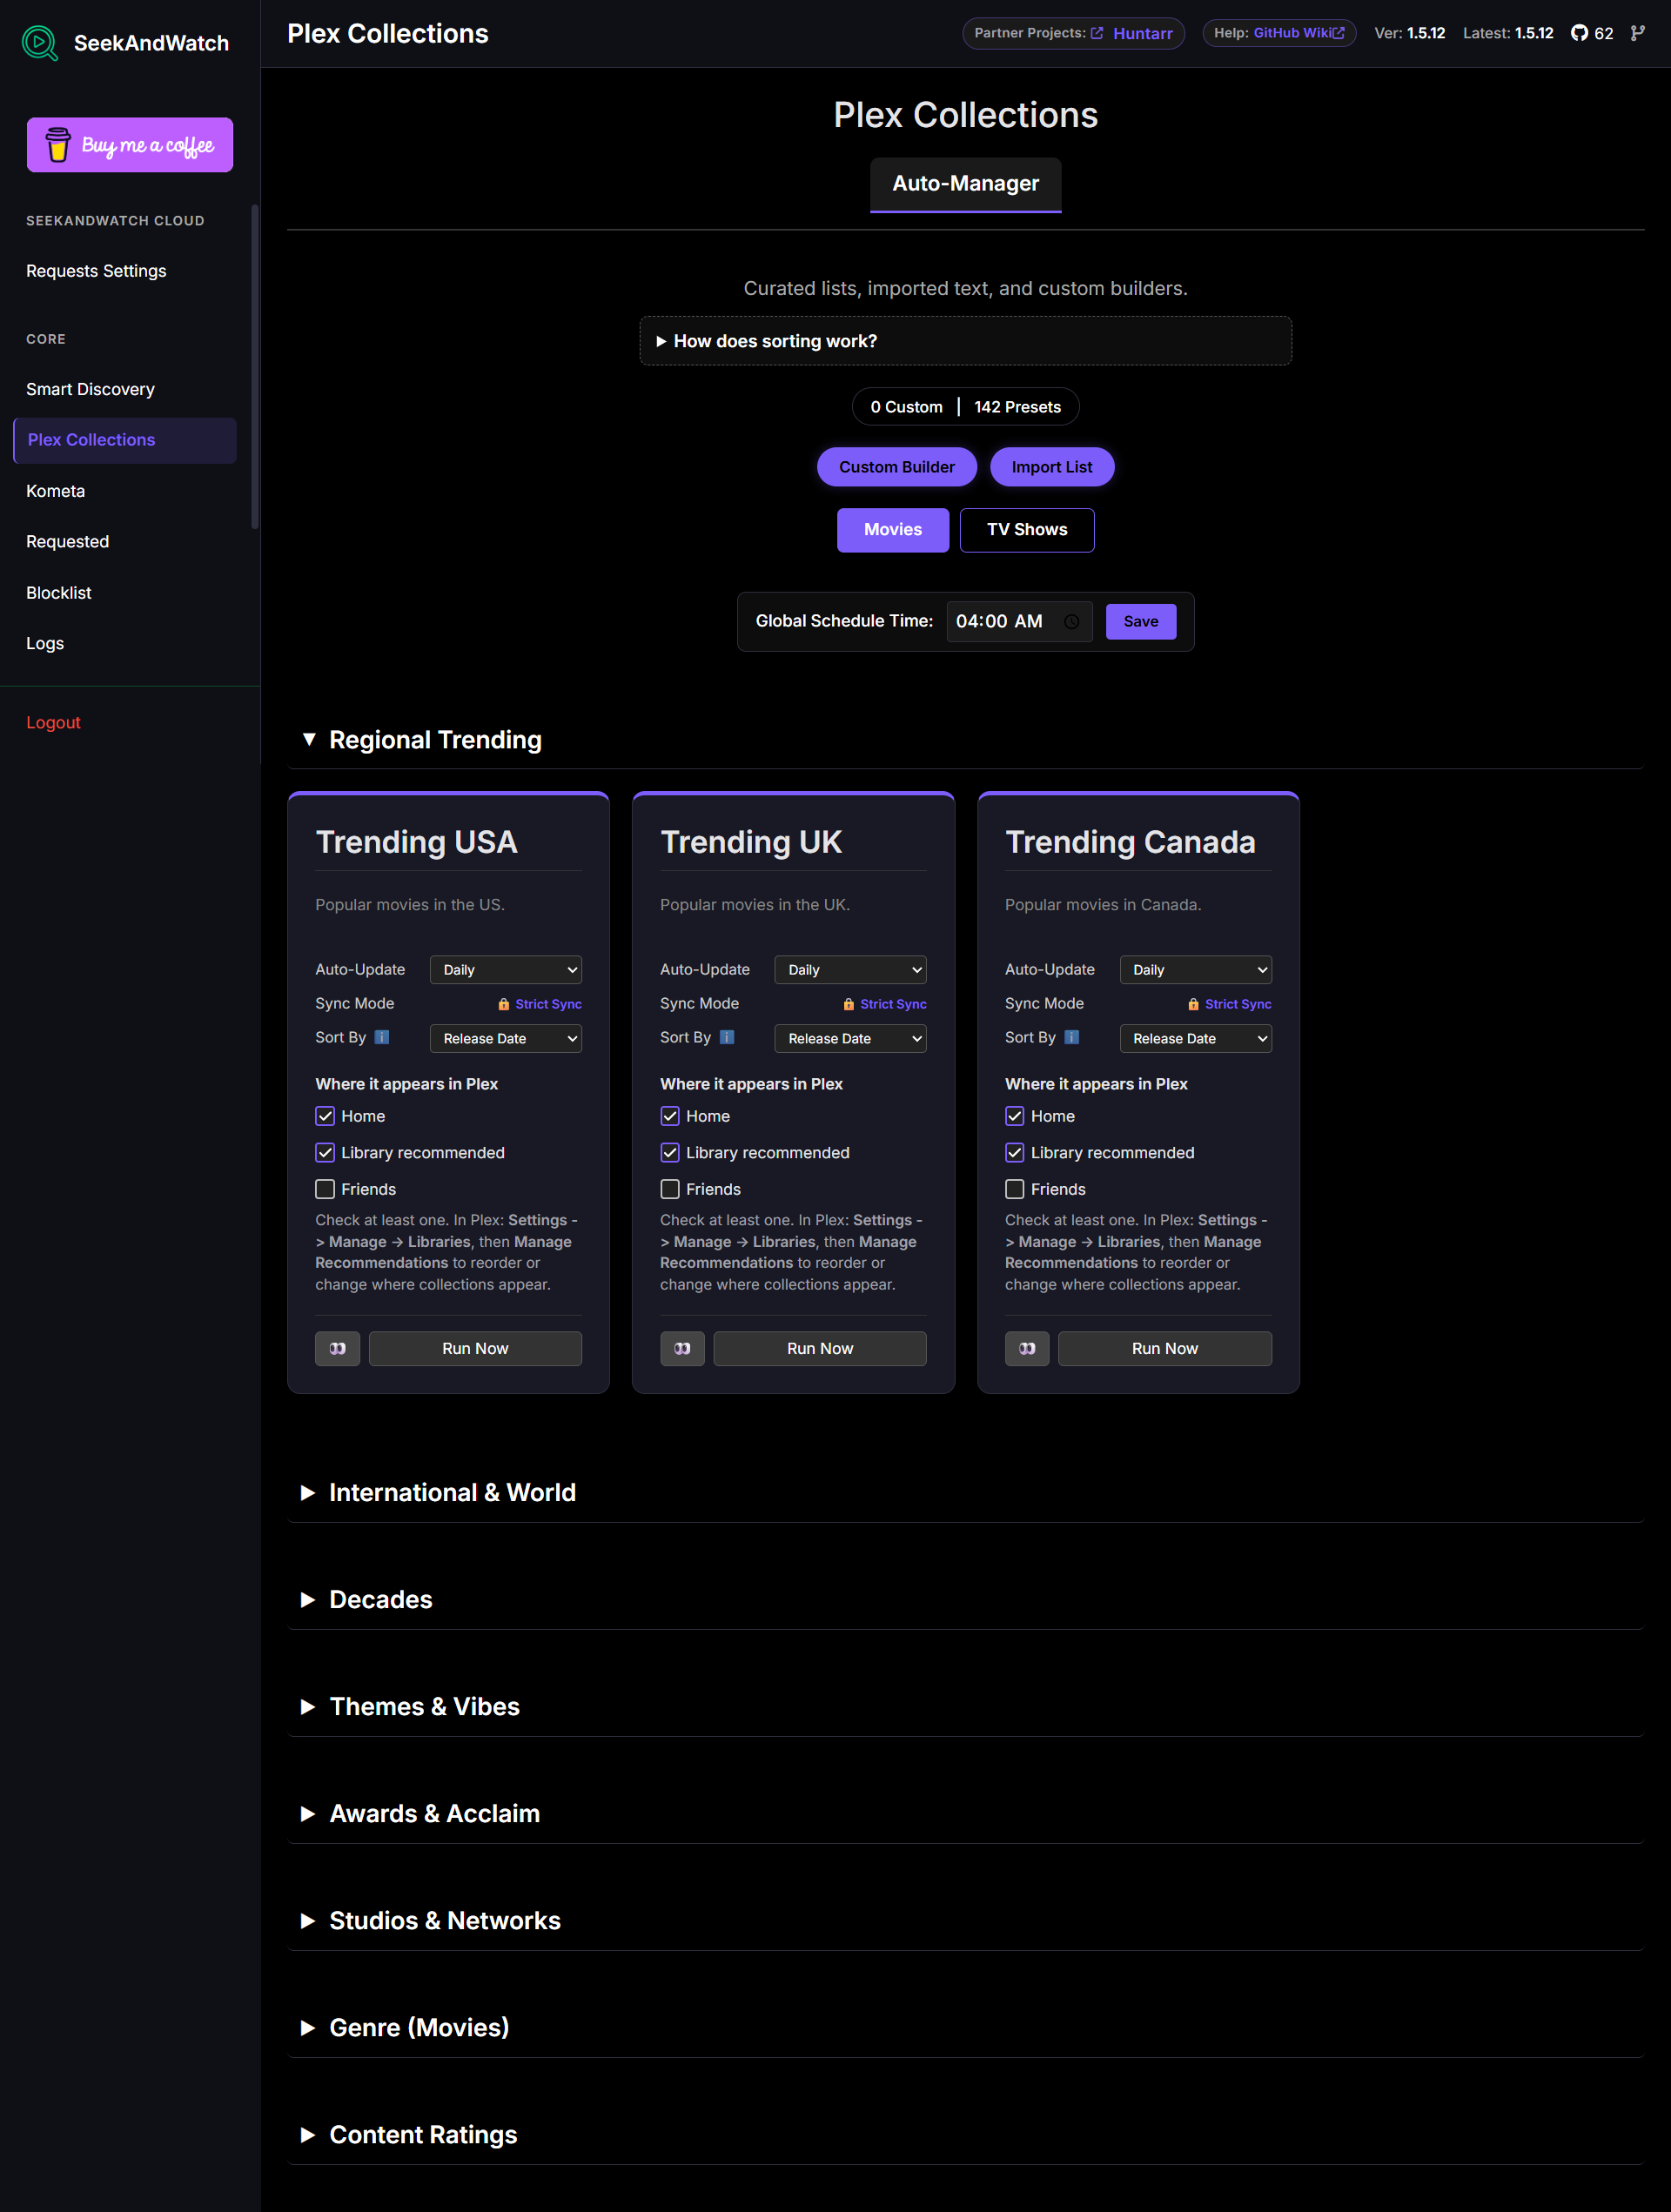Click the Sort By info icon in Trending USA
Screen dimensions: 1671x2212
pos(382,1037)
